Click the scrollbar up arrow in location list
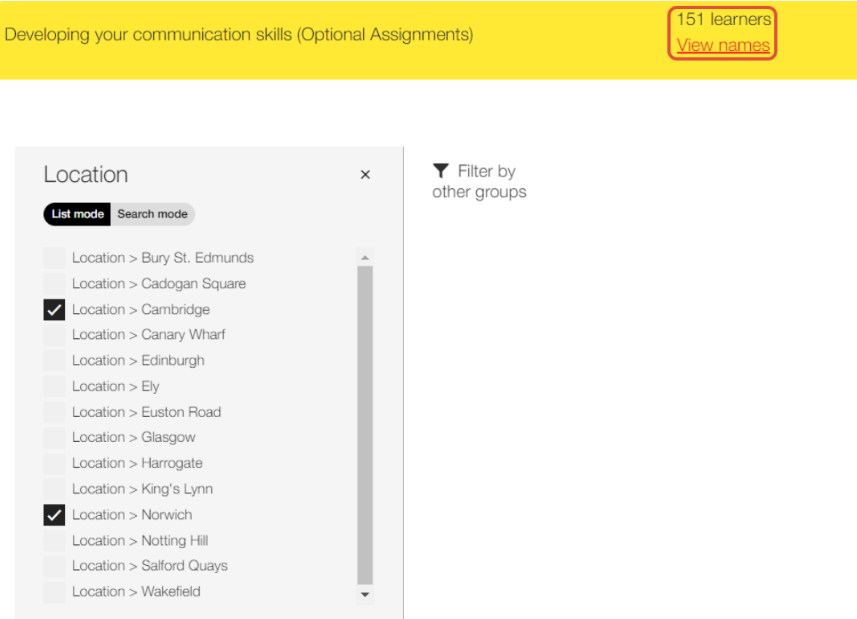857x619 pixels. [365, 257]
